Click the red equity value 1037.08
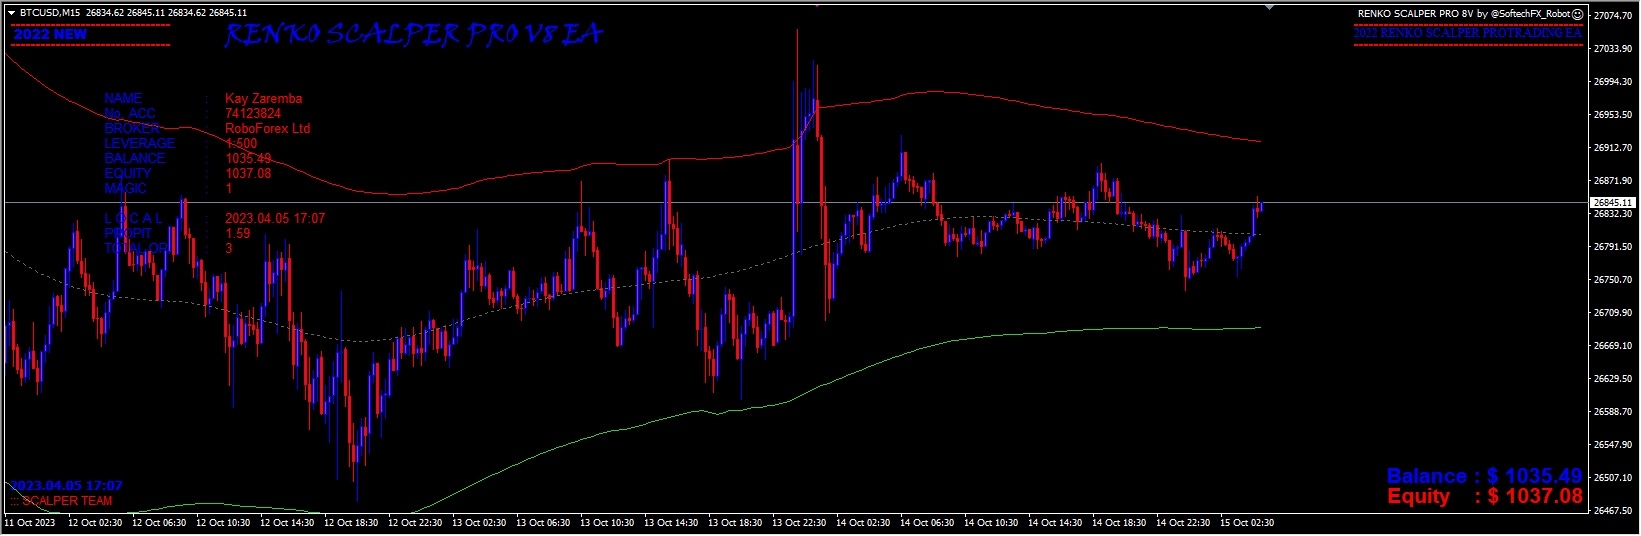The height and width of the screenshot is (536, 1641). pyautogui.click(x=248, y=173)
